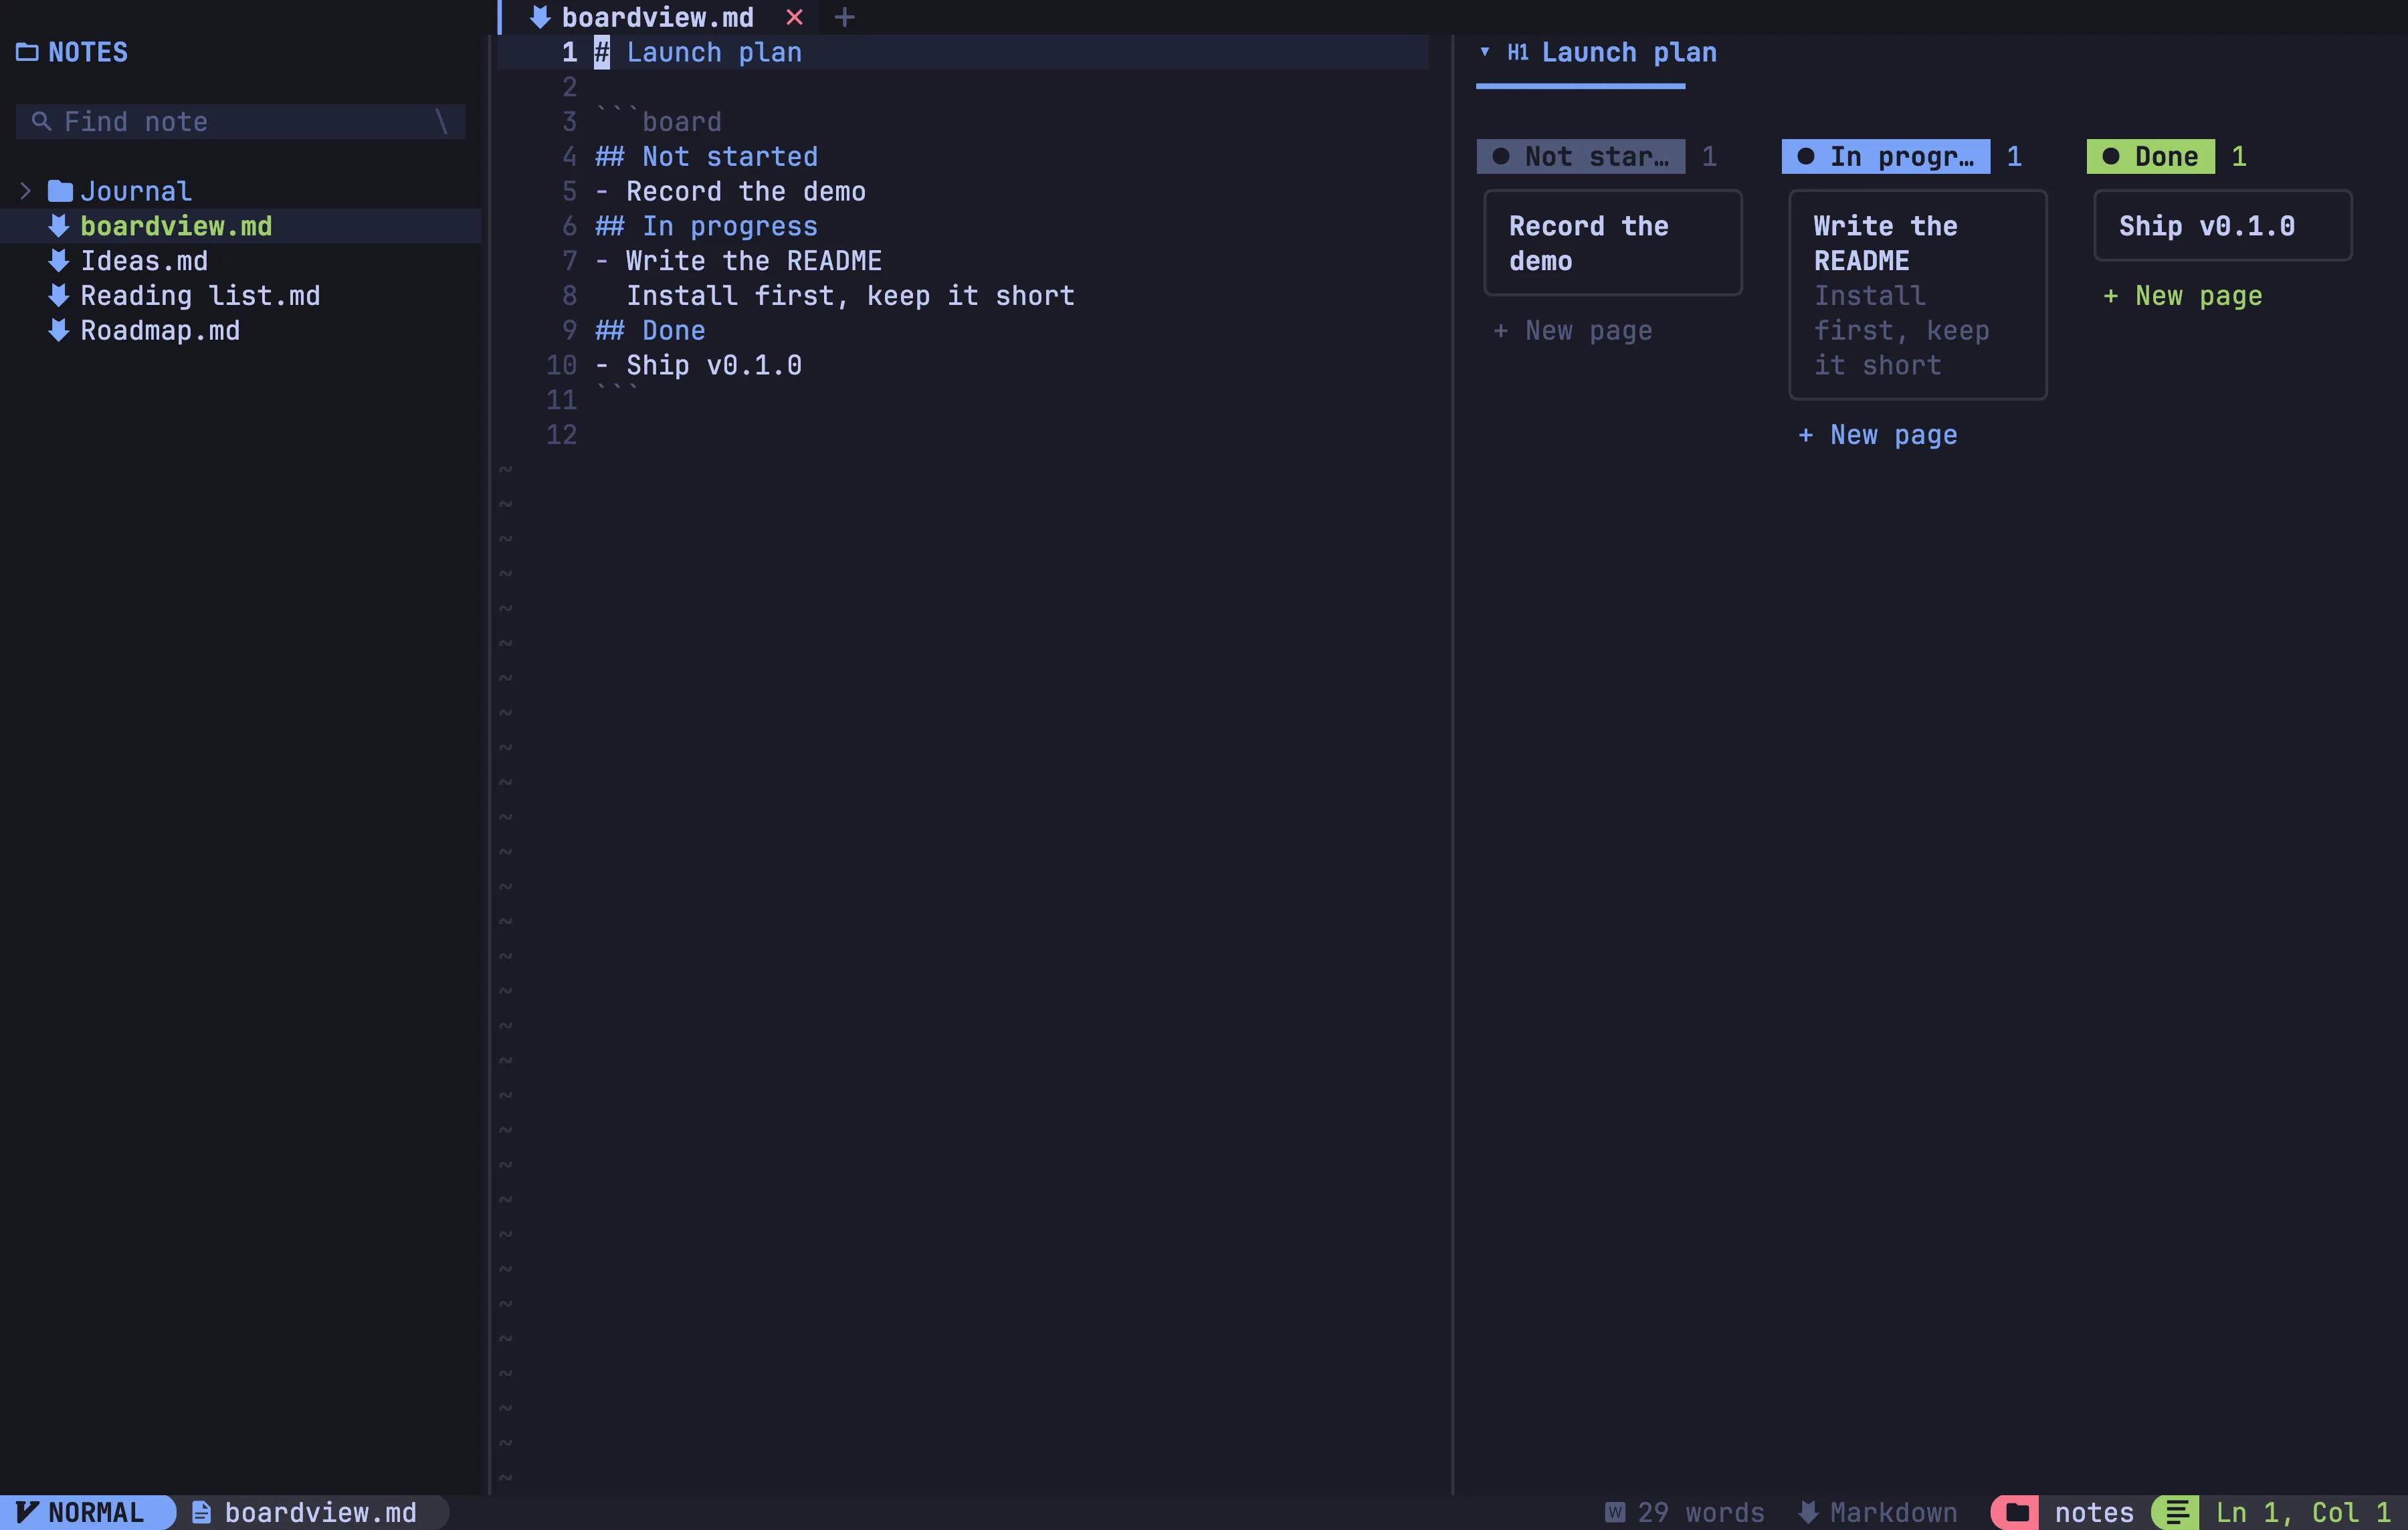Screen dimensions: 2408x1530
Task: Expand the Journal folder chevron
Action: (26, 191)
